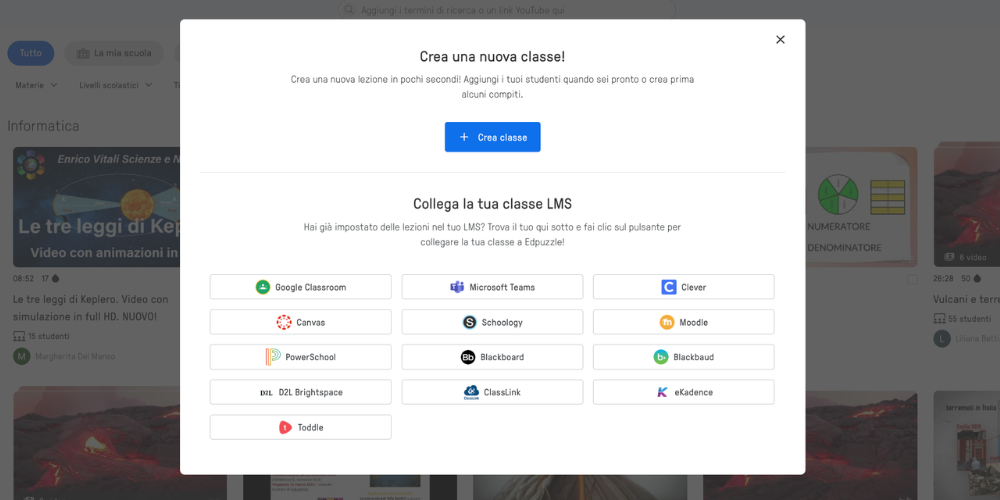Click the PowerSchool logo icon
The height and width of the screenshot is (500, 1000).
tap(273, 357)
